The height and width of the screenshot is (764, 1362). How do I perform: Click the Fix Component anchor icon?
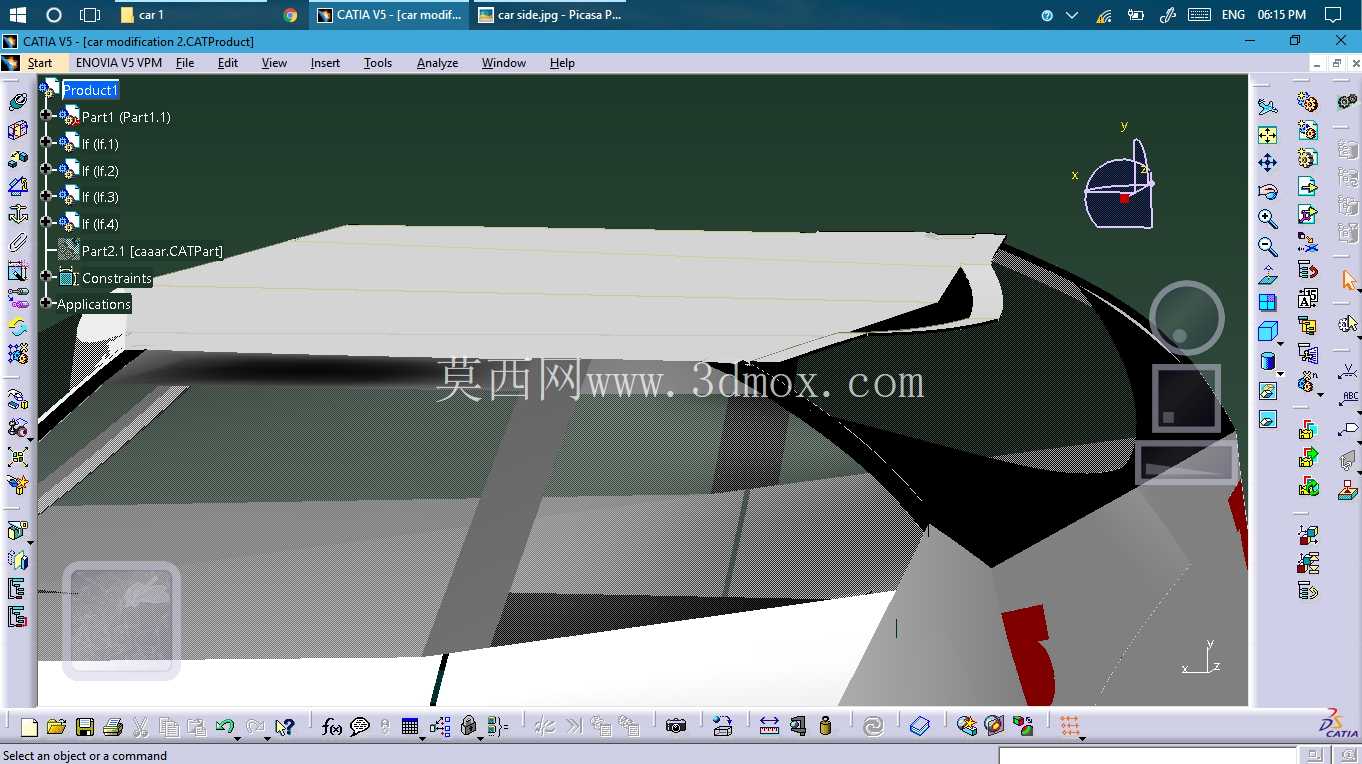18,214
